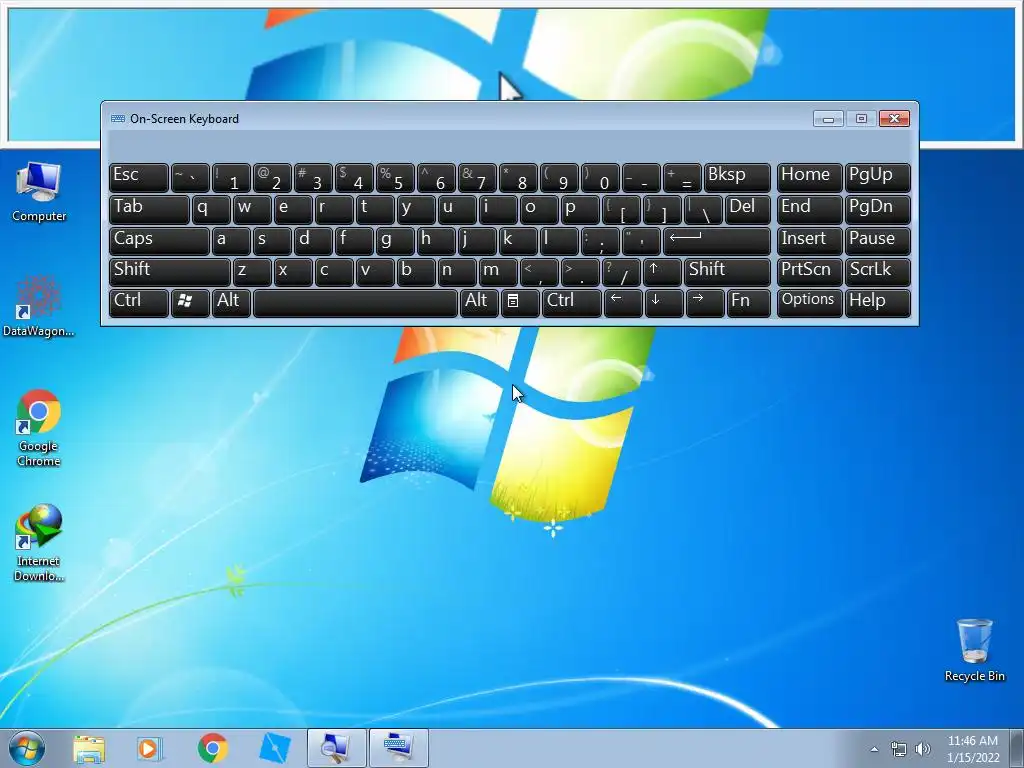
Task: Toggle the ScrLk key
Action: click(877, 272)
